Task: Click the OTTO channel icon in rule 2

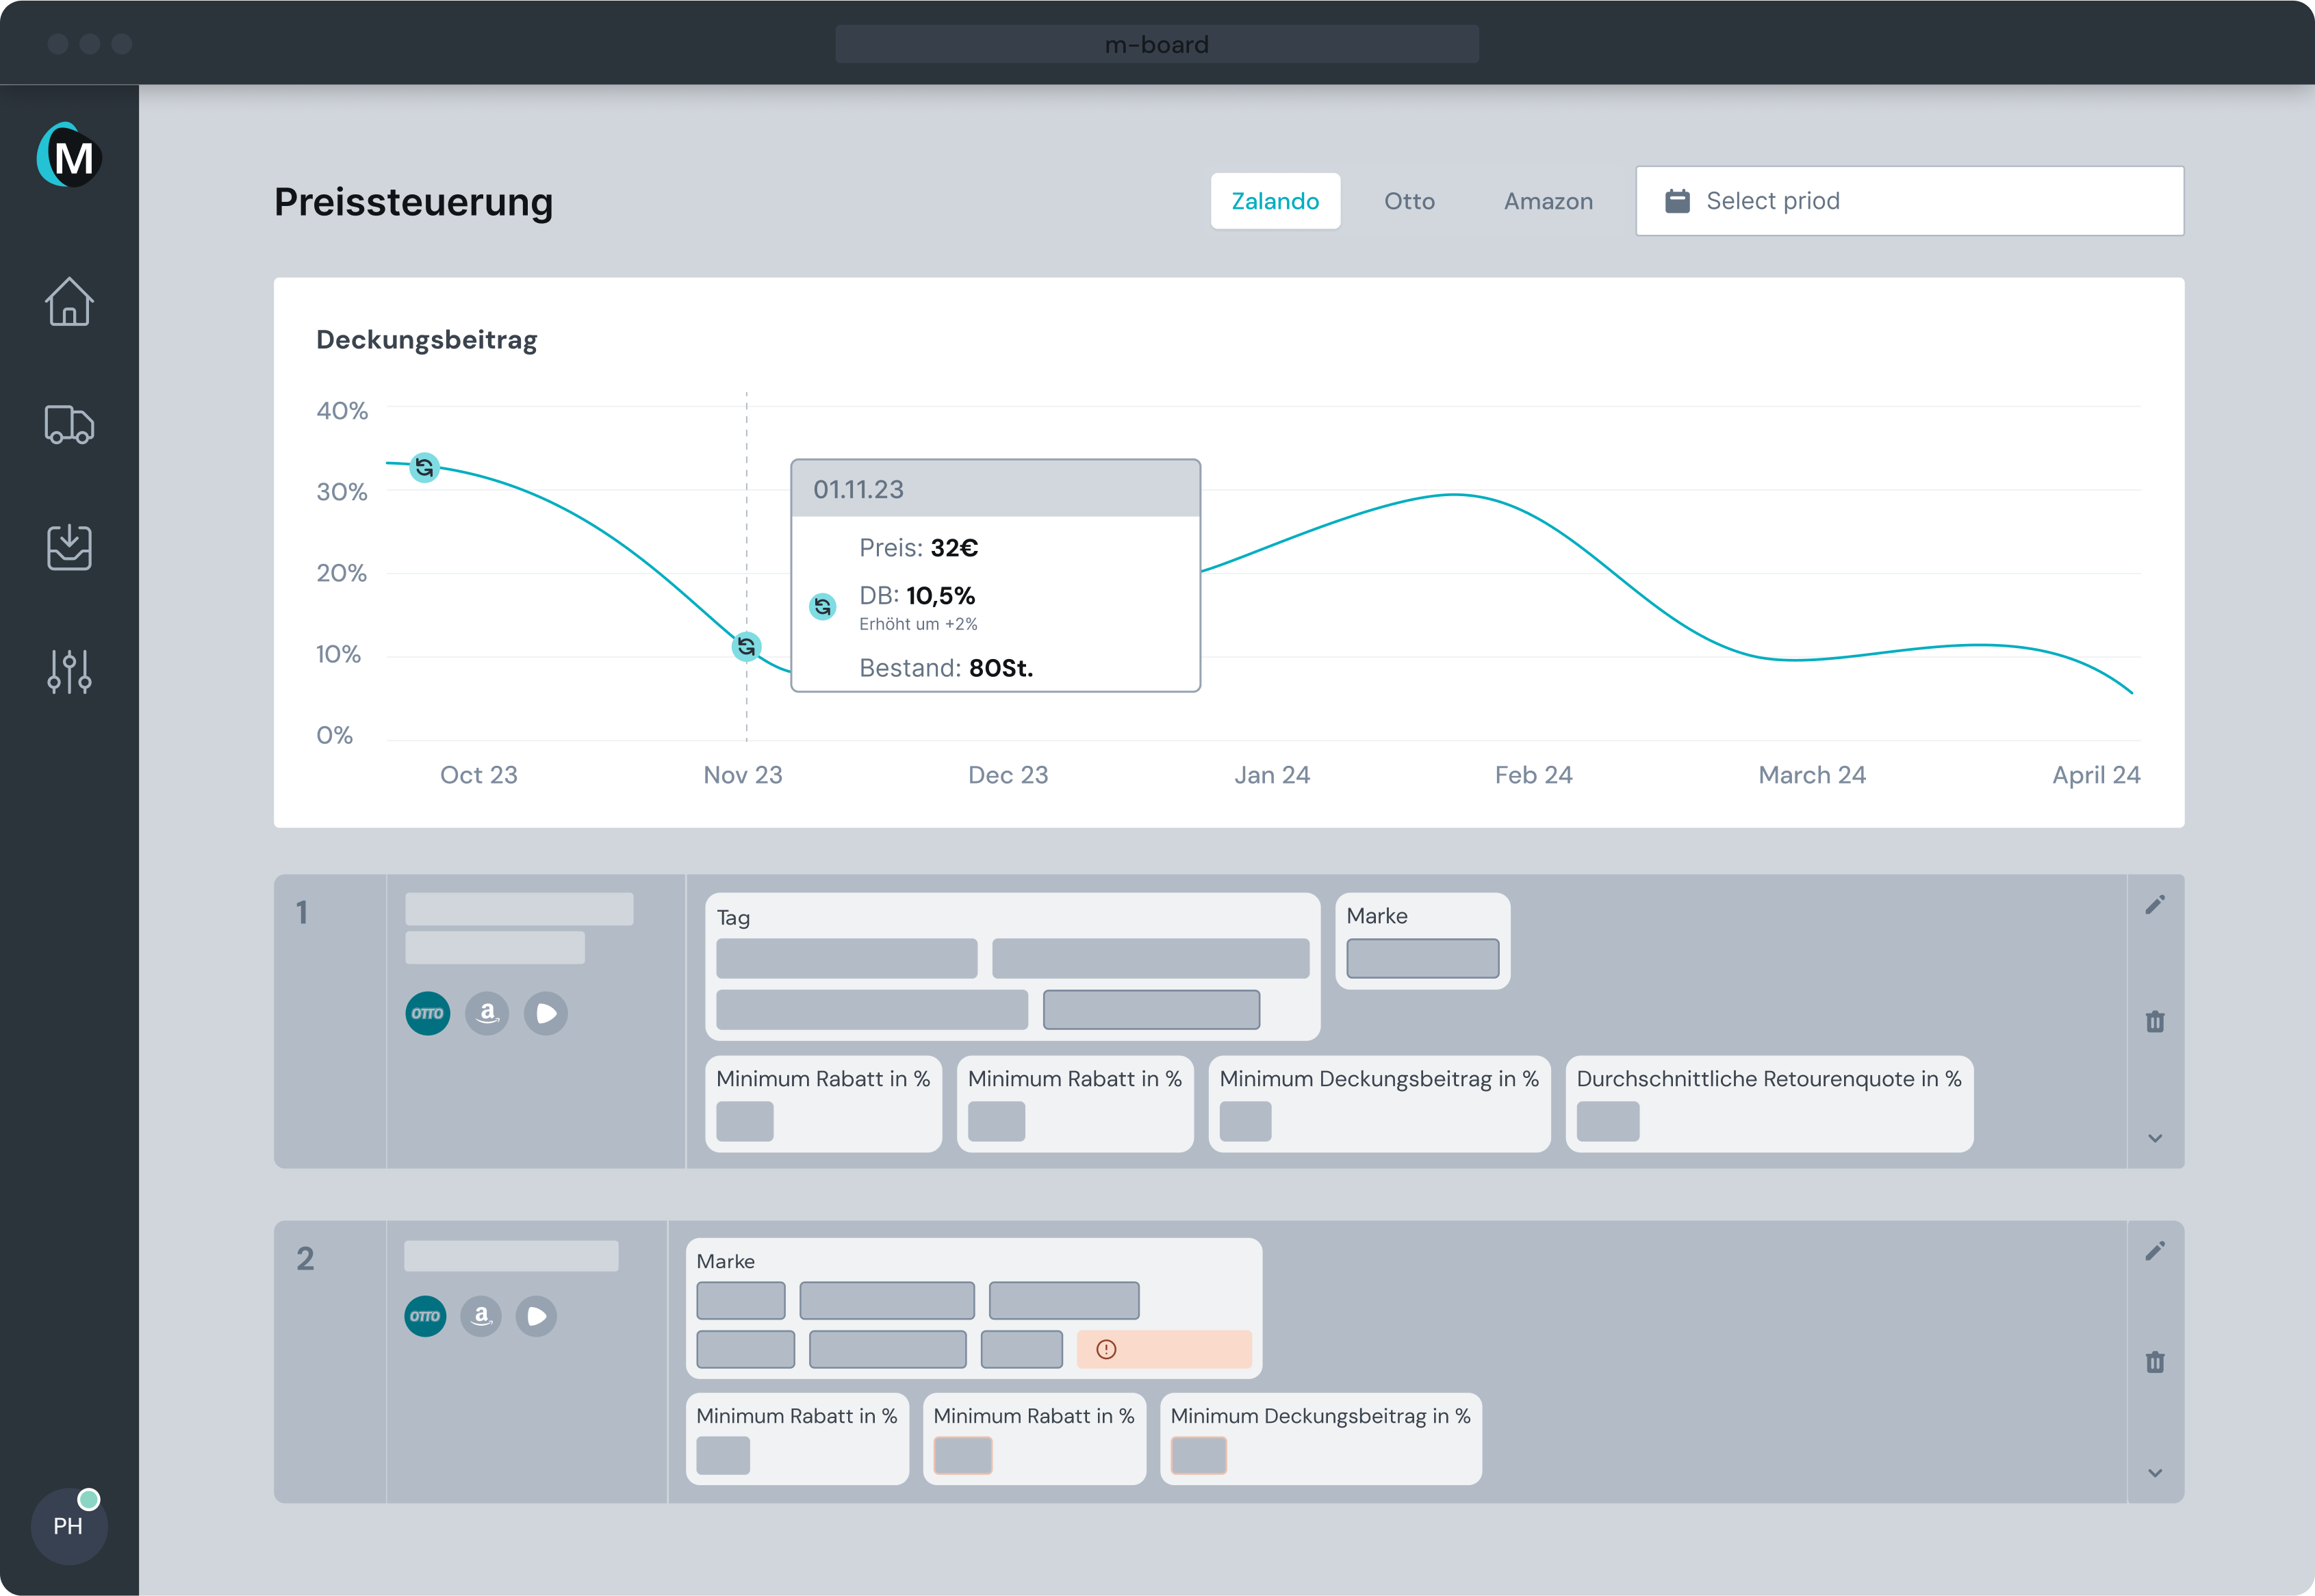Action: pos(425,1316)
